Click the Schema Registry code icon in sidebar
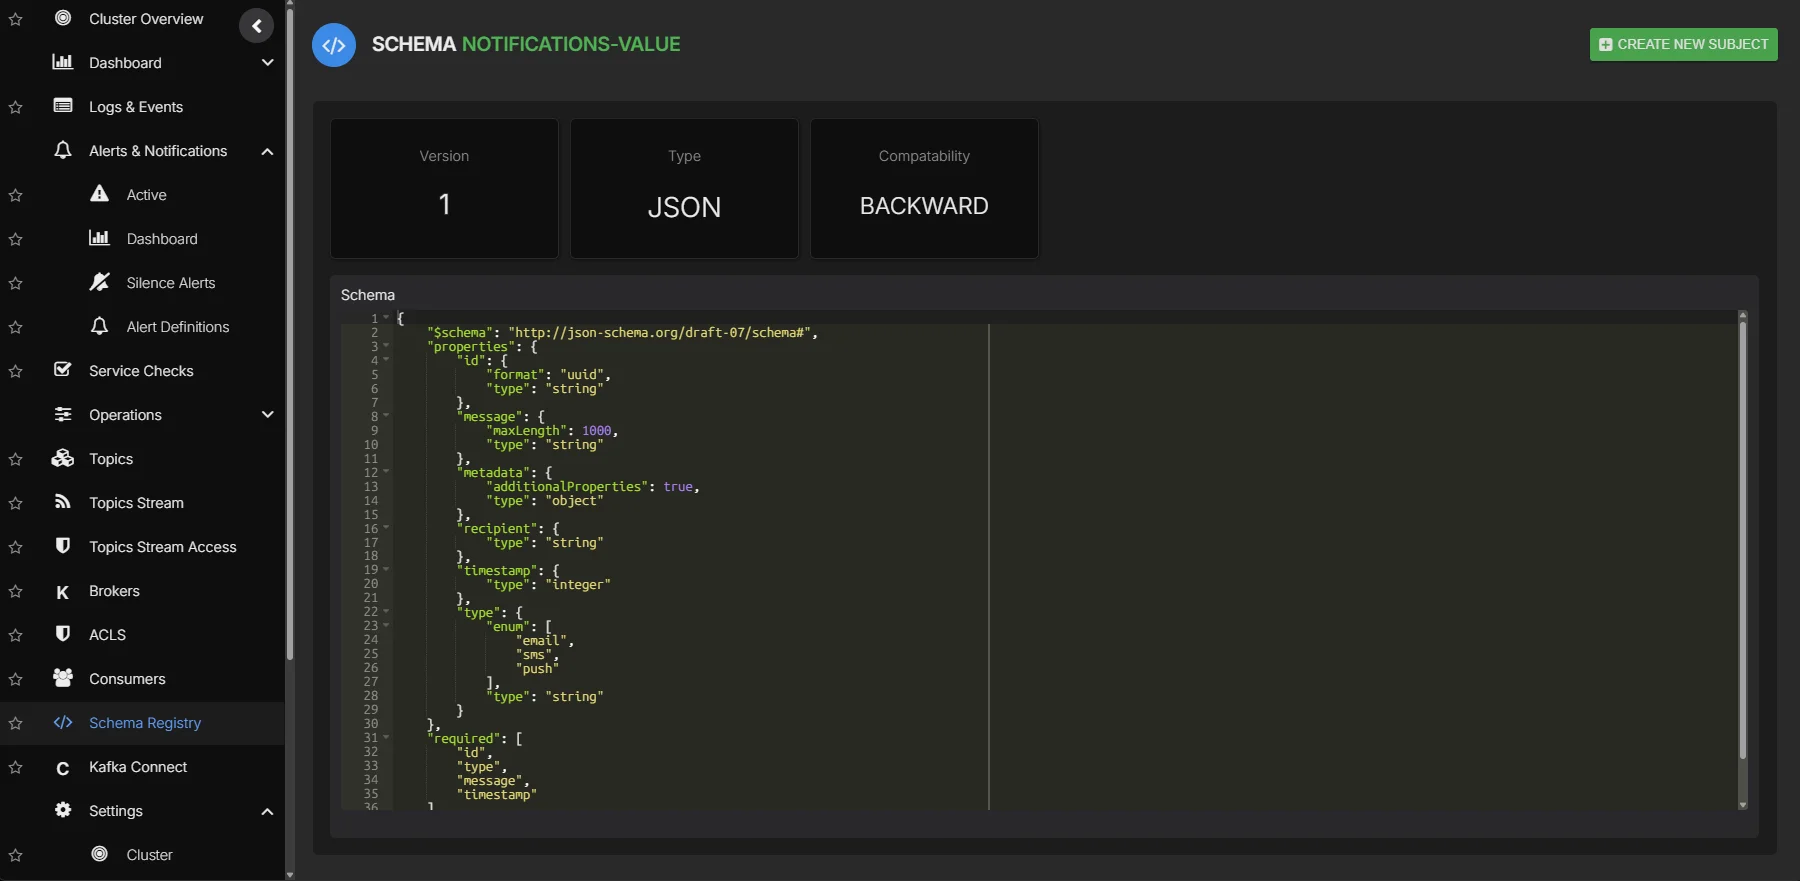 pos(63,722)
